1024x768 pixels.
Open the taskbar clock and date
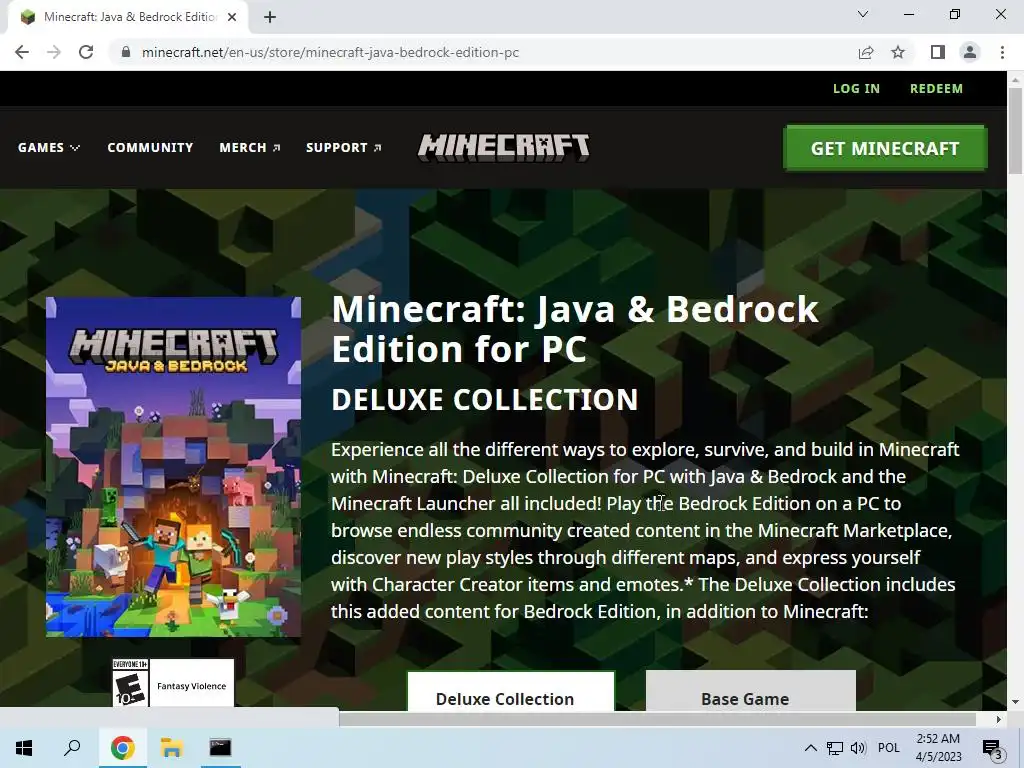tap(938, 748)
